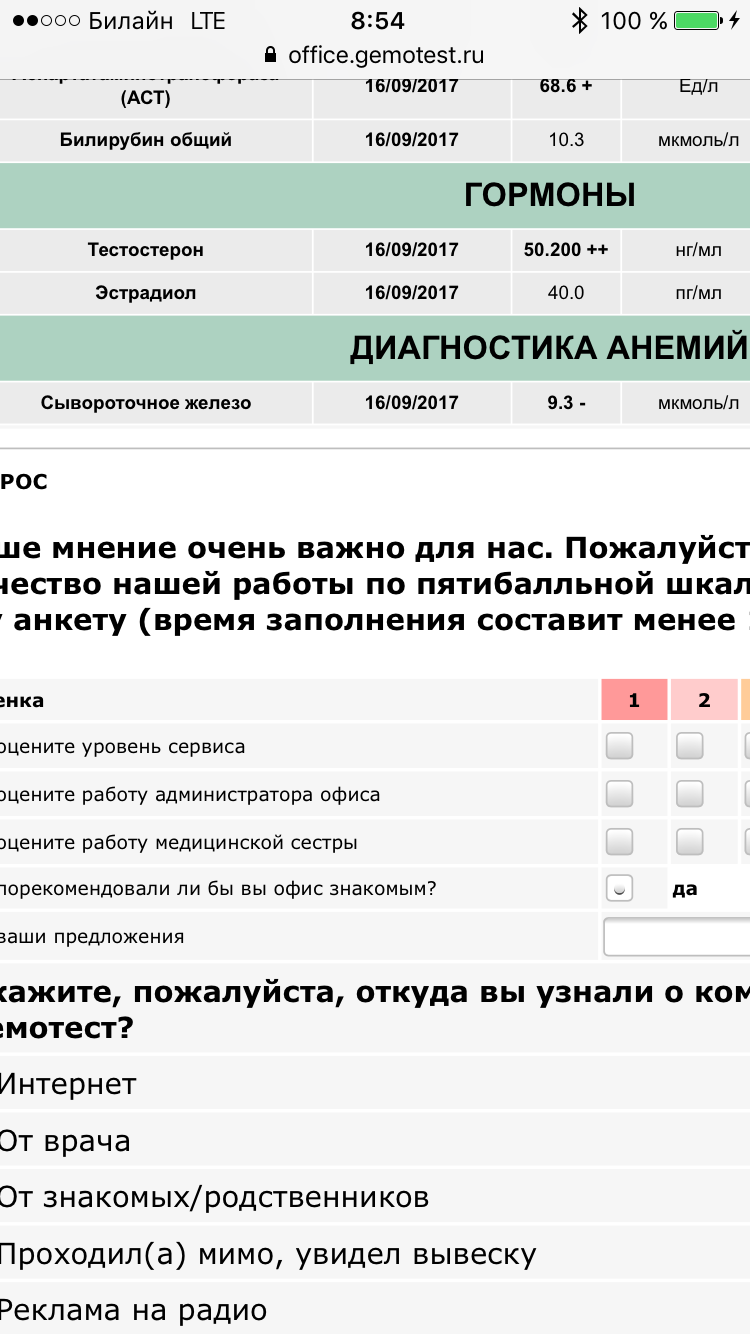Rate office administrator work as 1

click(x=620, y=794)
